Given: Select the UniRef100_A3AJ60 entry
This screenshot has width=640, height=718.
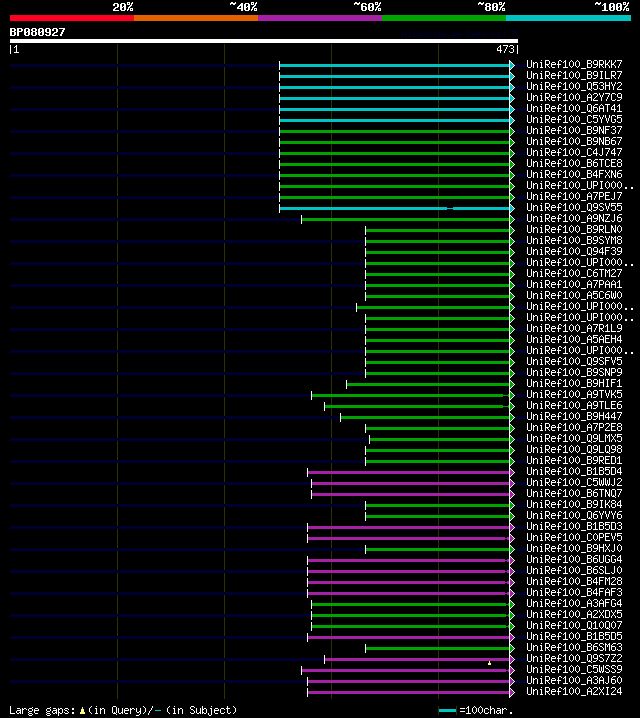Looking at the screenshot, I should coord(574,680).
